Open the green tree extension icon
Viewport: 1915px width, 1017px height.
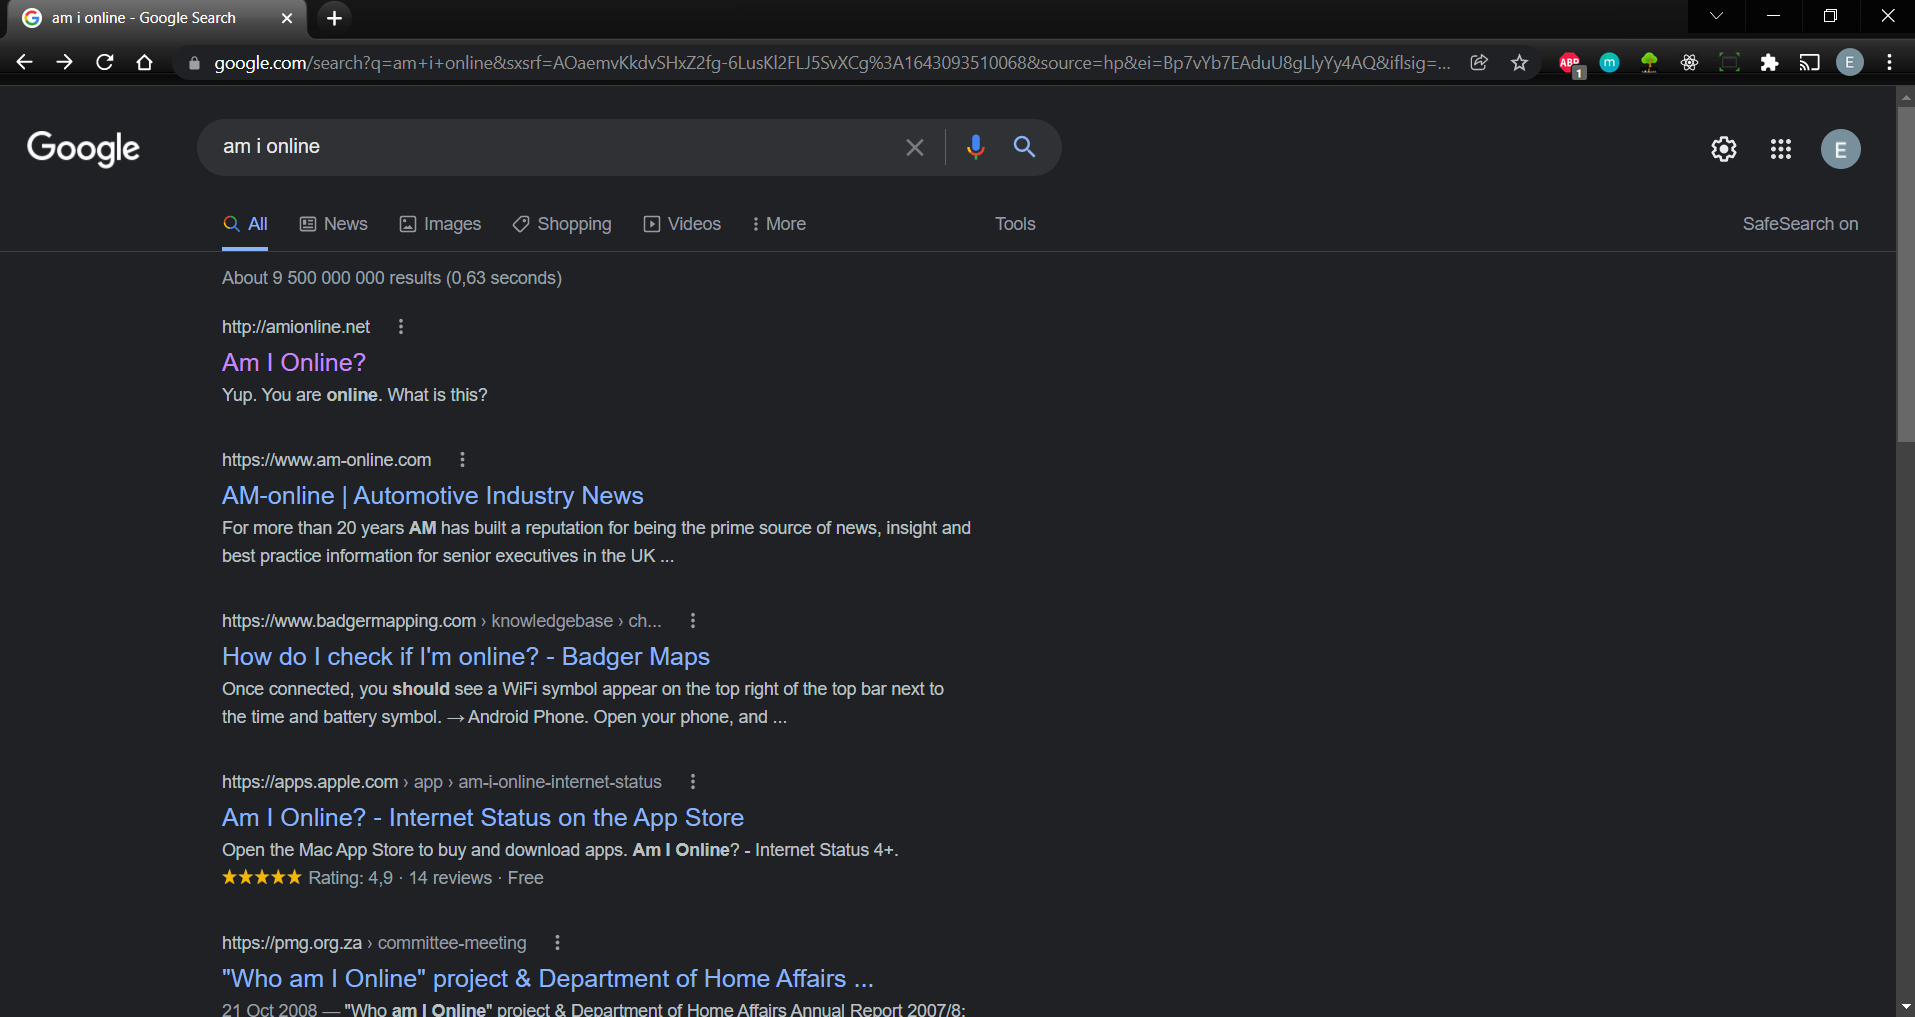pyautogui.click(x=1649, y=62)
